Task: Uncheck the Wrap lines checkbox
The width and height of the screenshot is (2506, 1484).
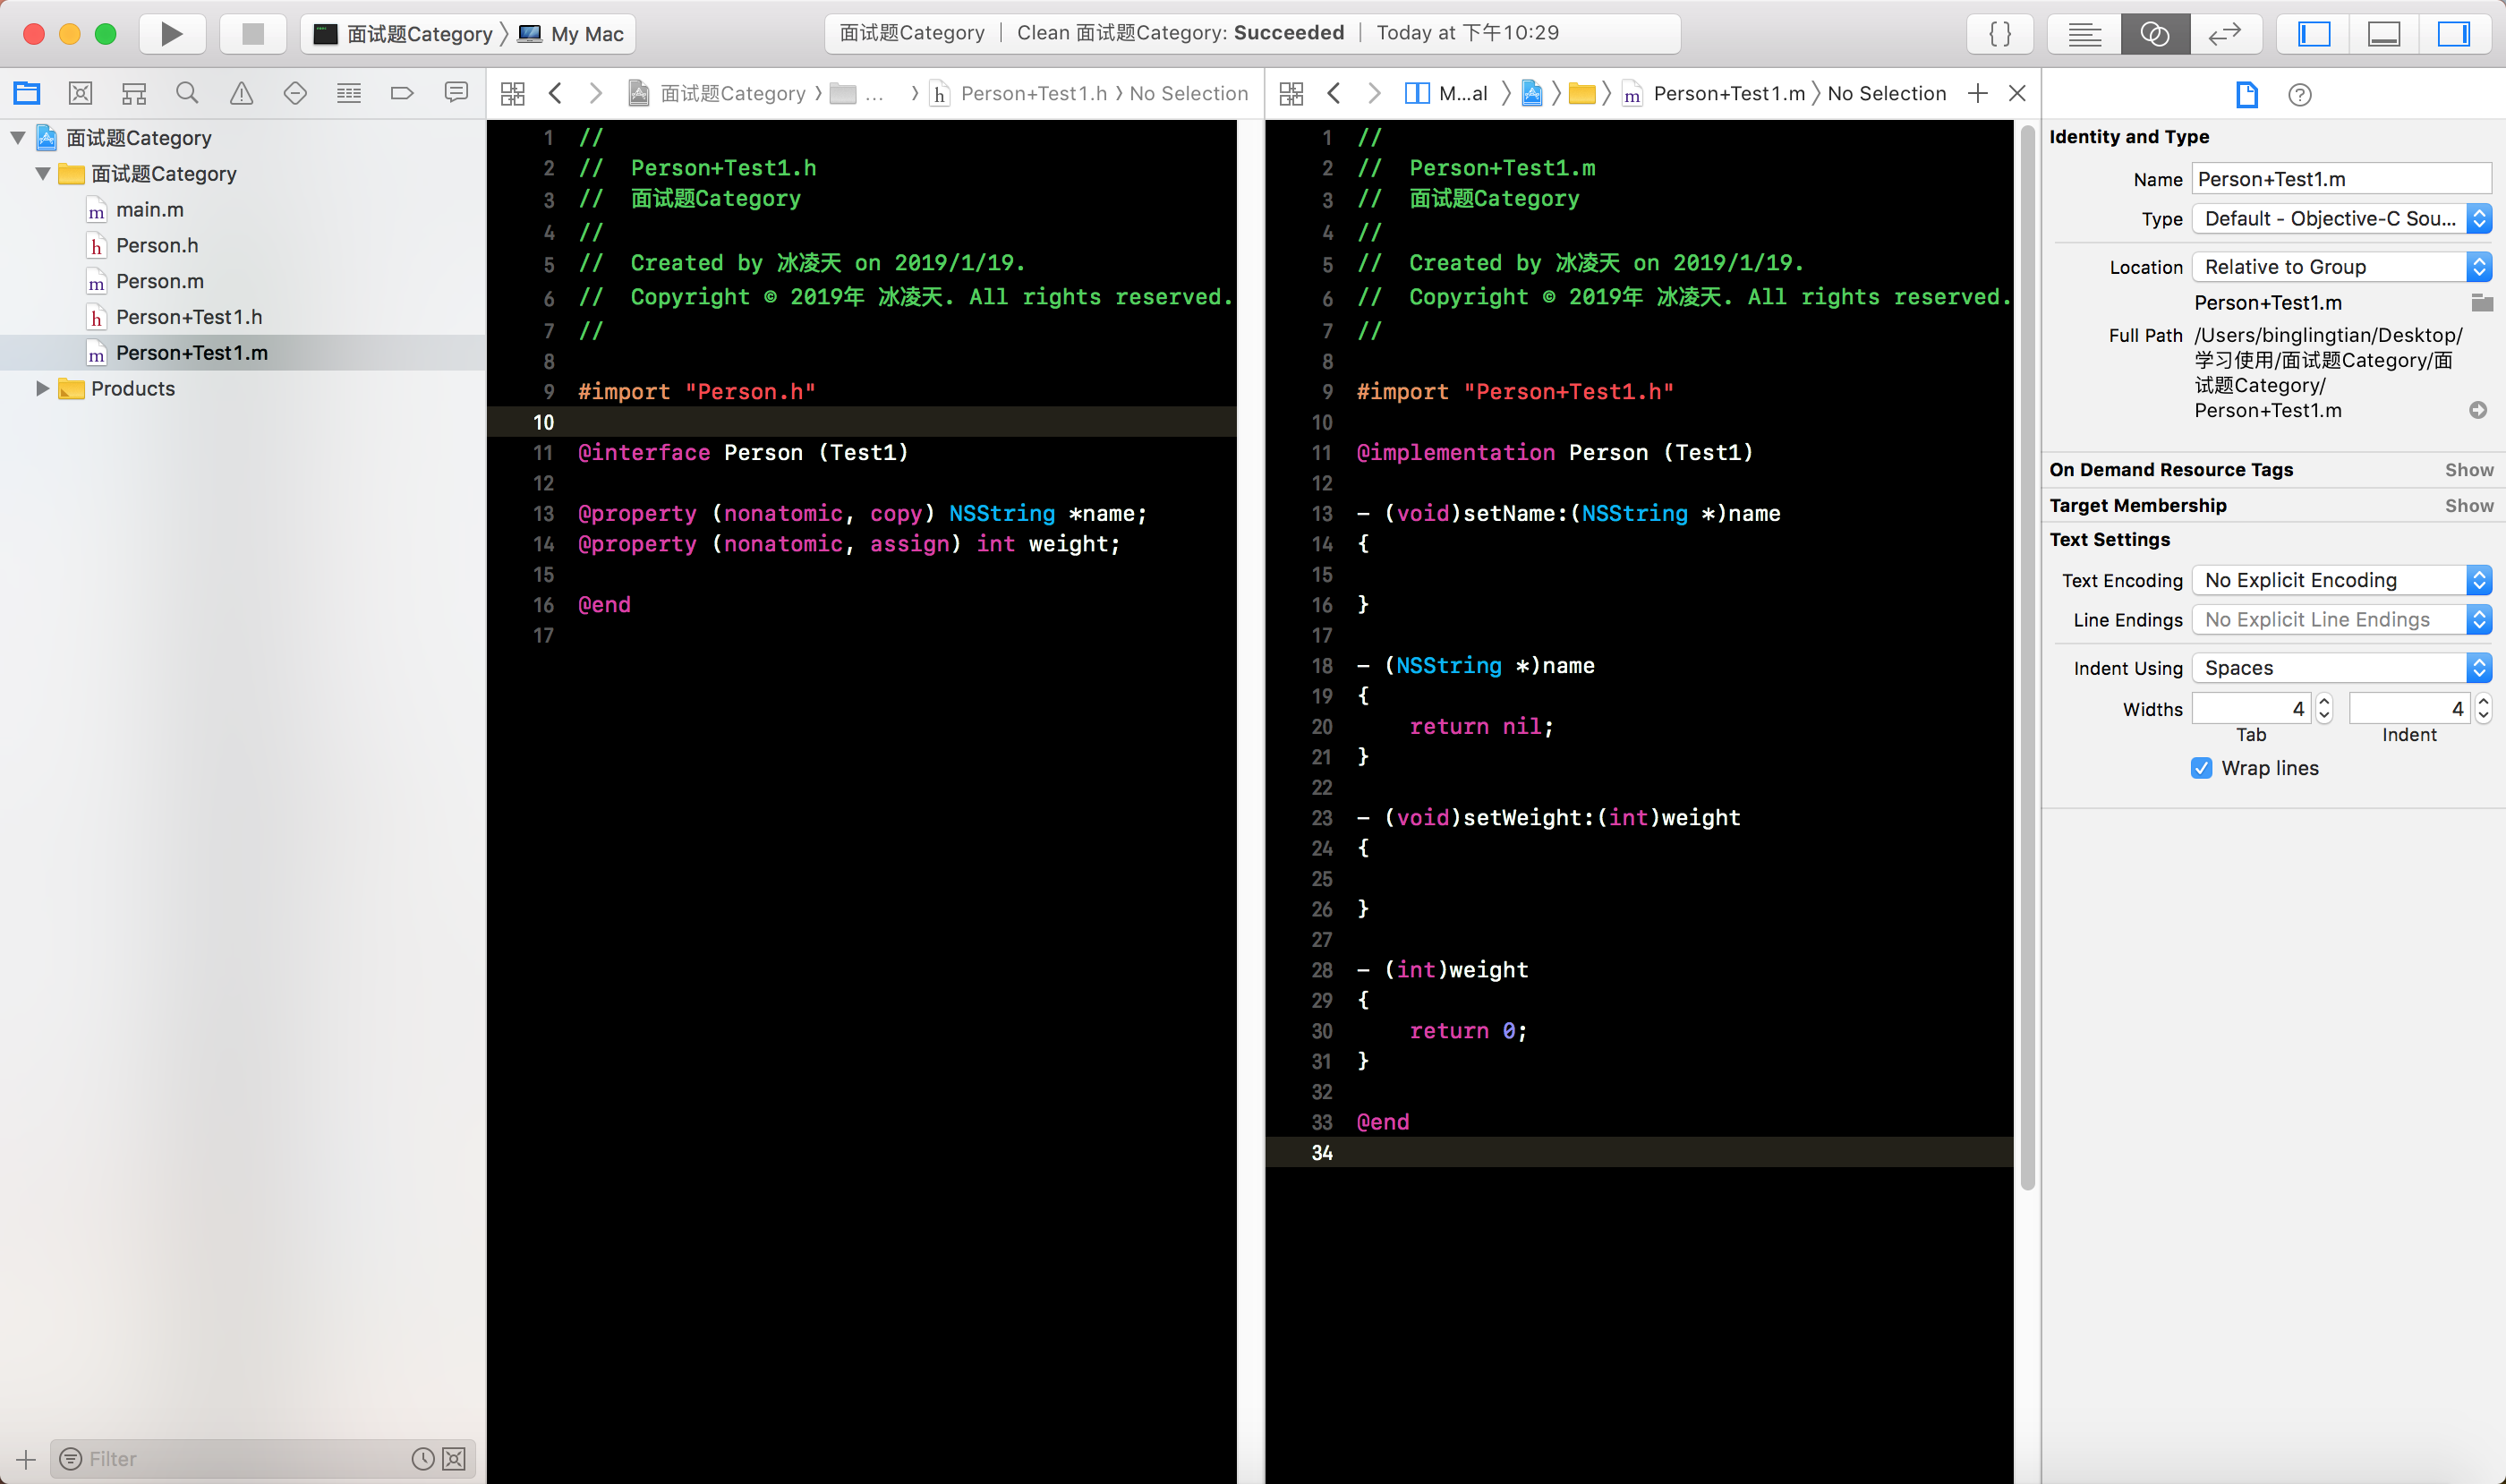Action: pos(2201,768)
